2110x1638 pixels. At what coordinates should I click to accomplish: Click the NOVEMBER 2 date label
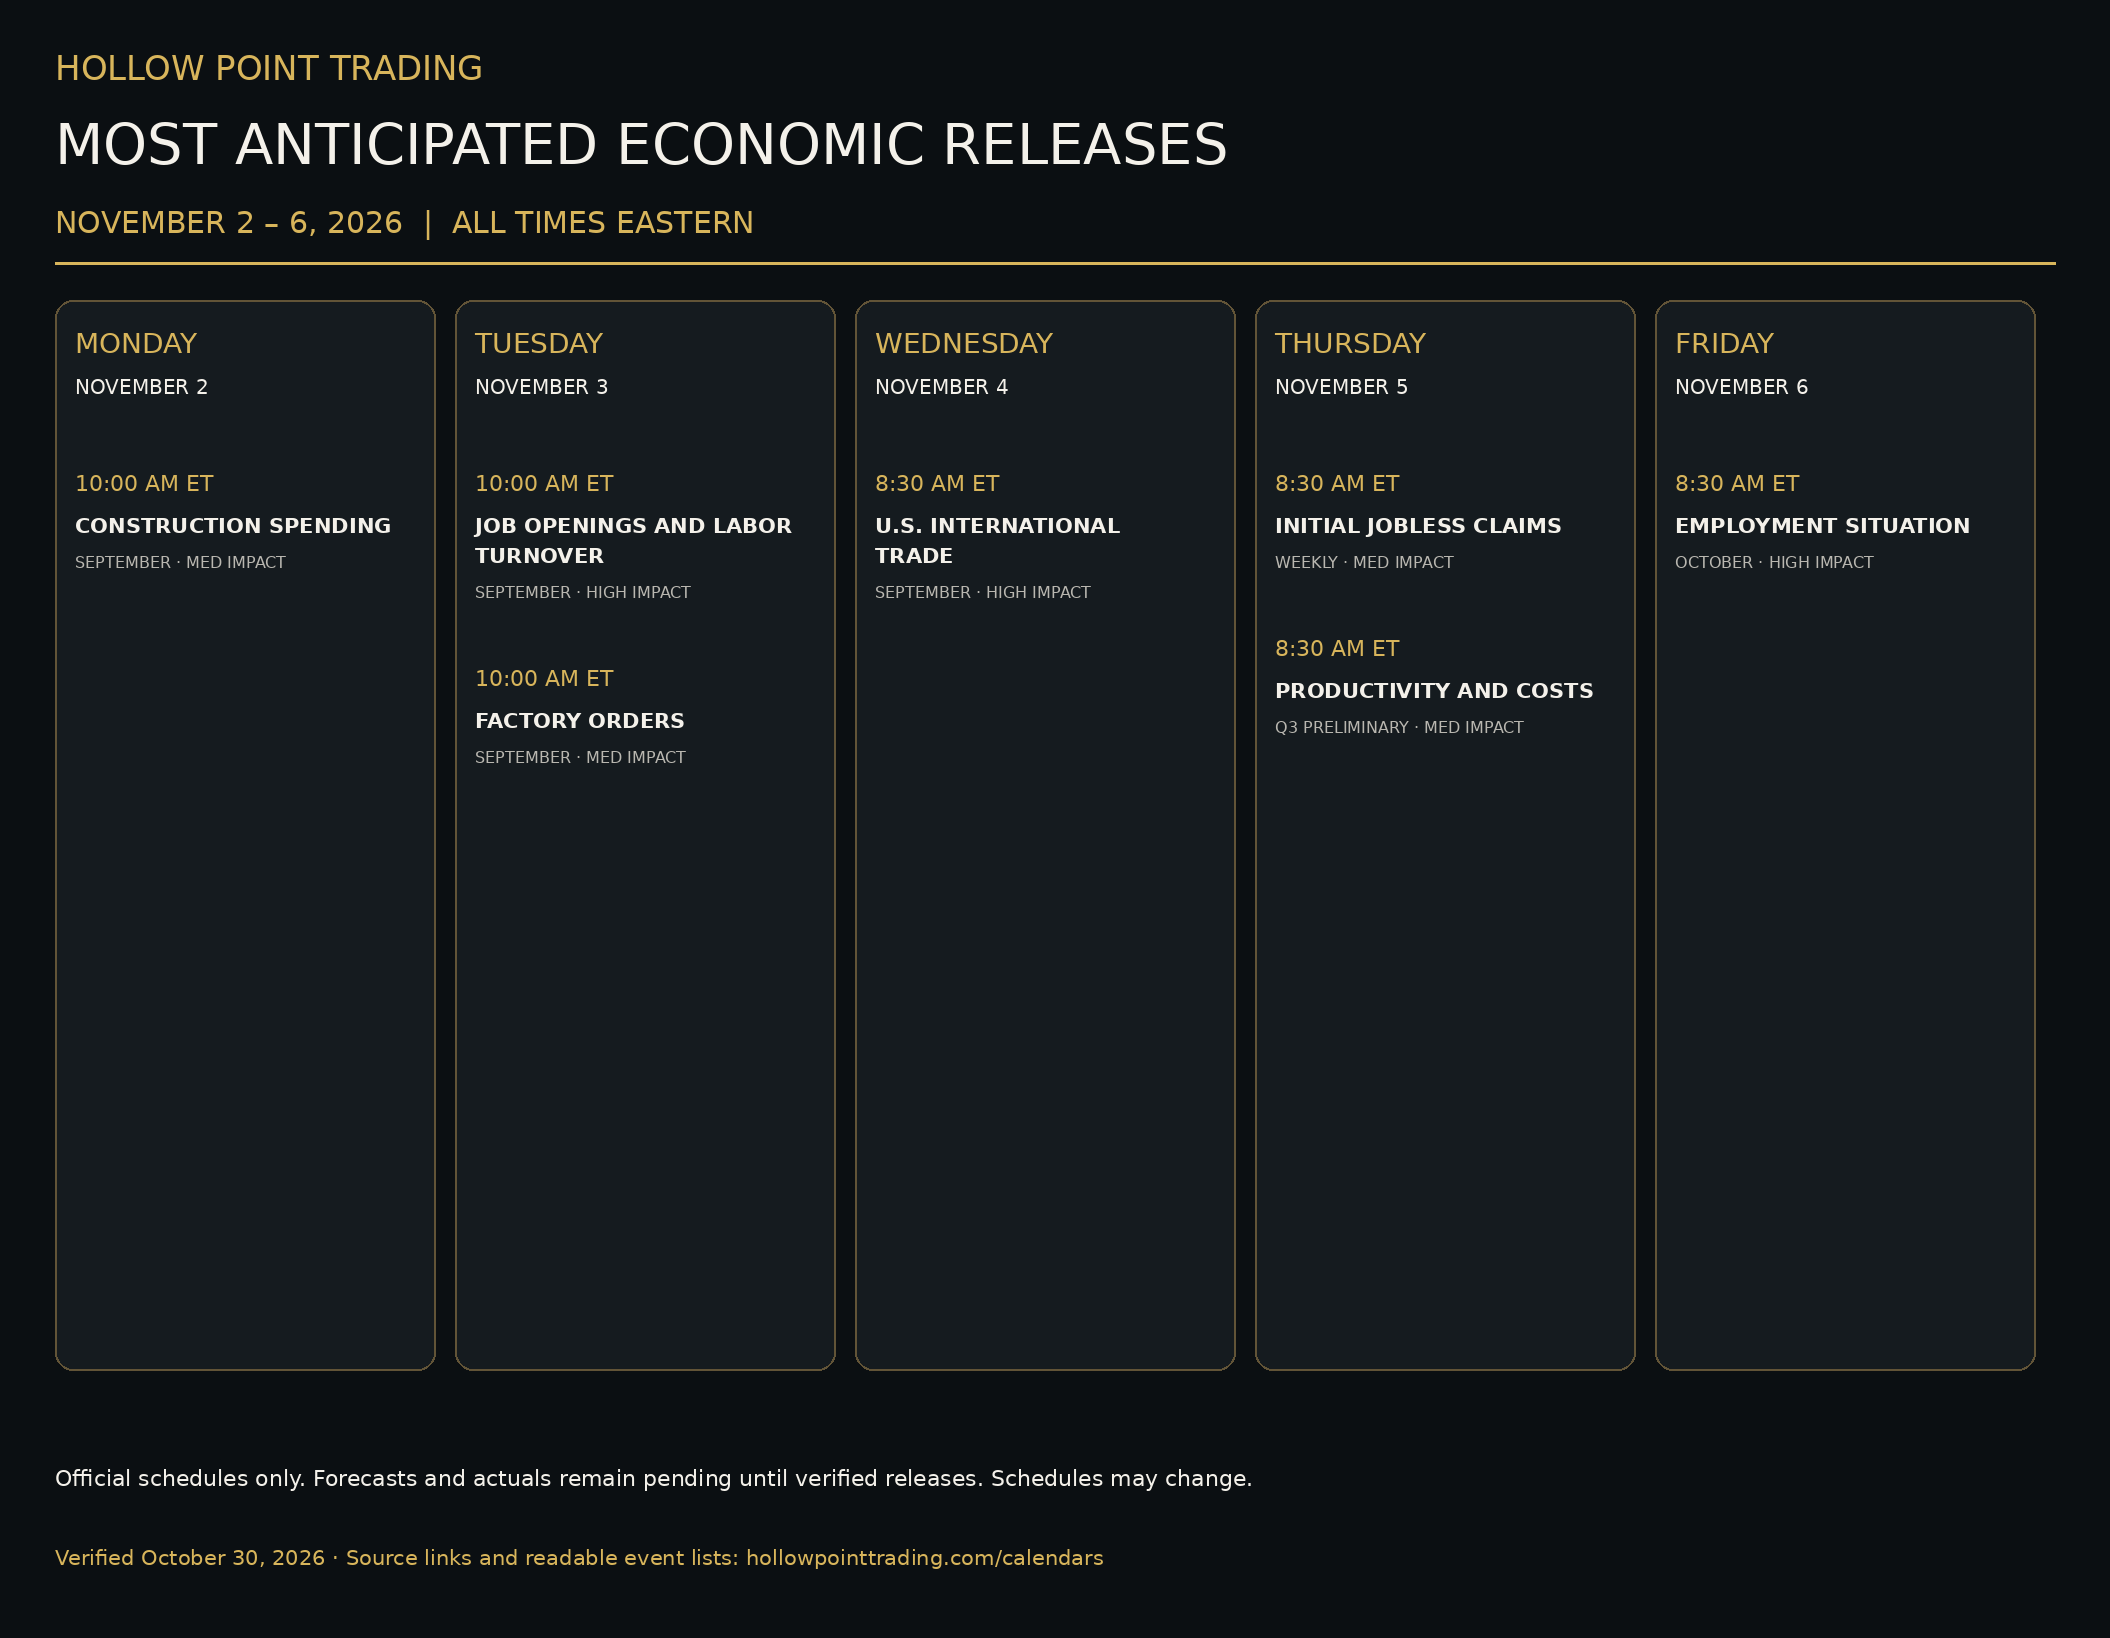141,387
